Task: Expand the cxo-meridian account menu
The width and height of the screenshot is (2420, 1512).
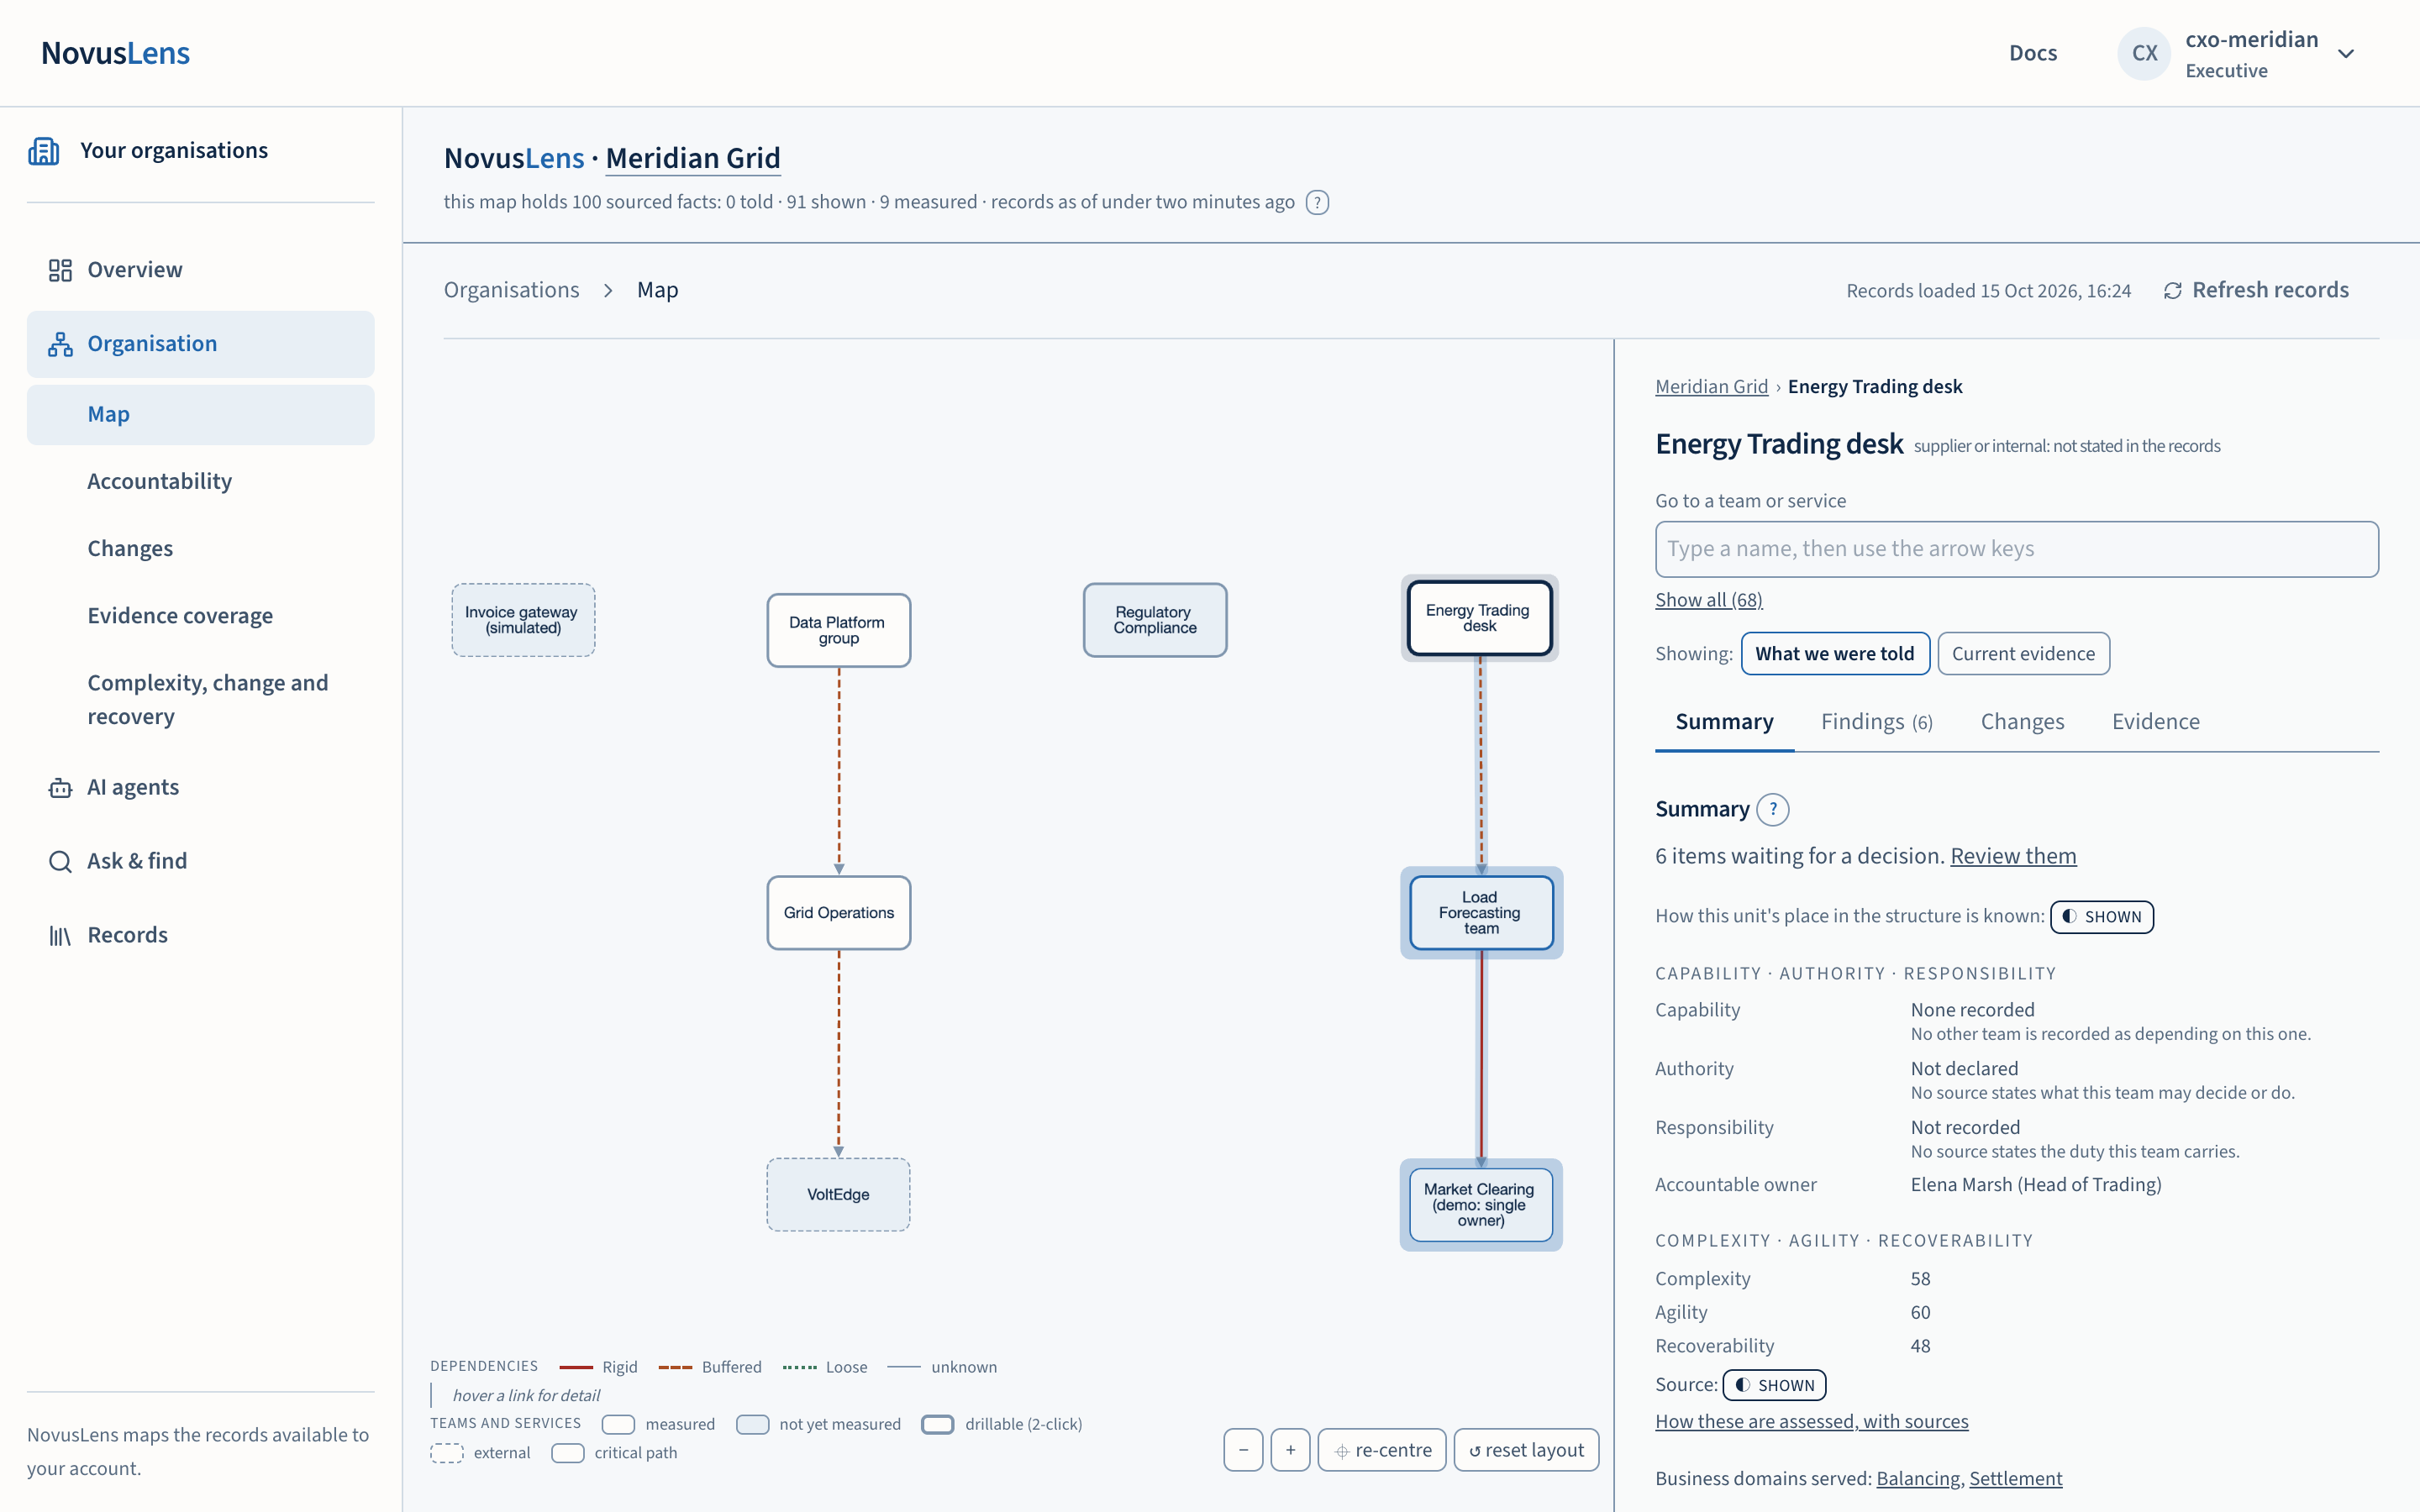Action: coord(2346,53)
